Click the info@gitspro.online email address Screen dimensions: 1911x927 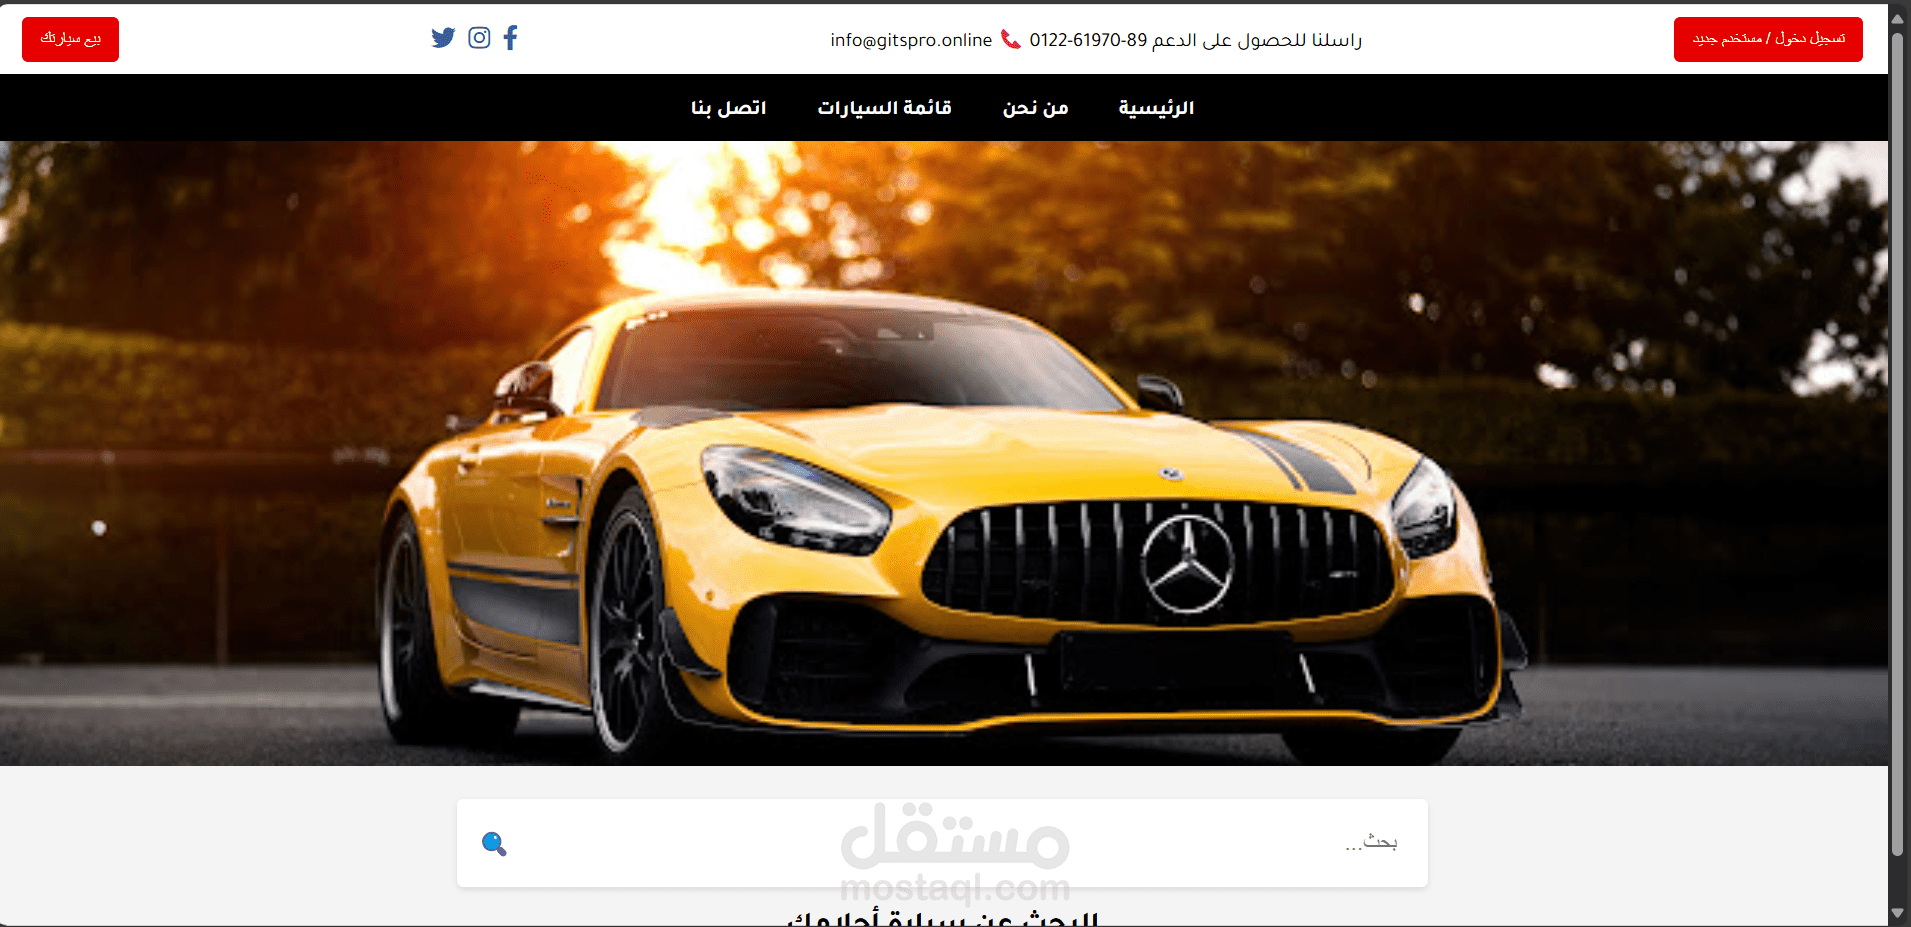tap(911, 40)
